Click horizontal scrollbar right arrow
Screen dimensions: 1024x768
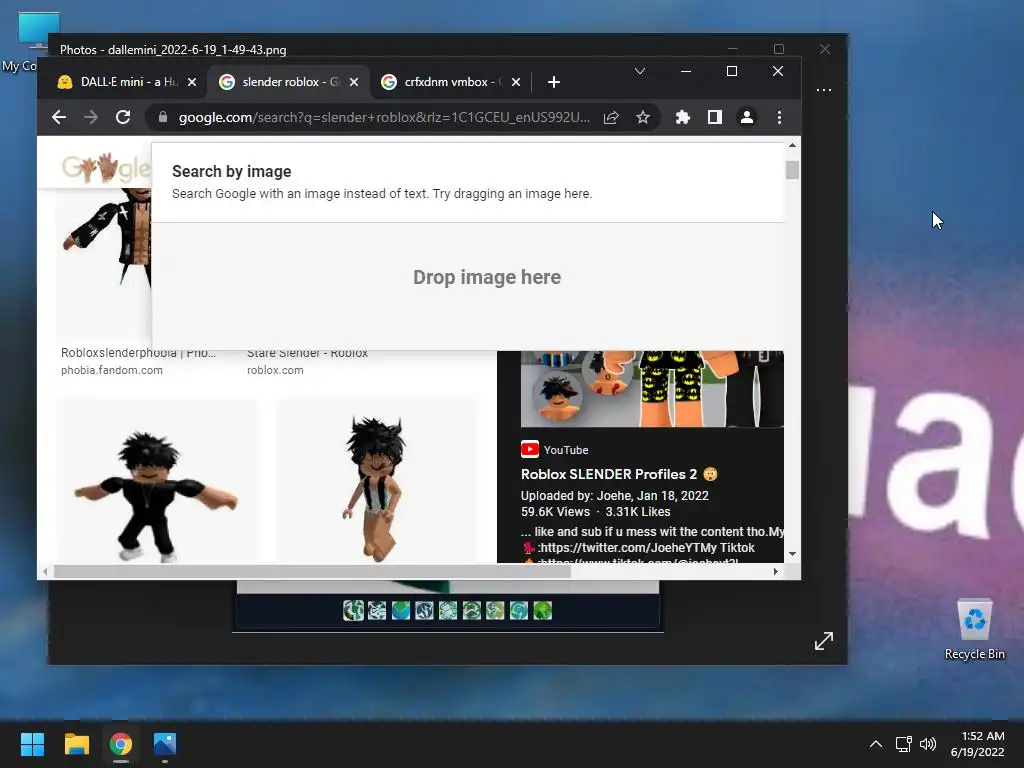(x=775, y=571)
